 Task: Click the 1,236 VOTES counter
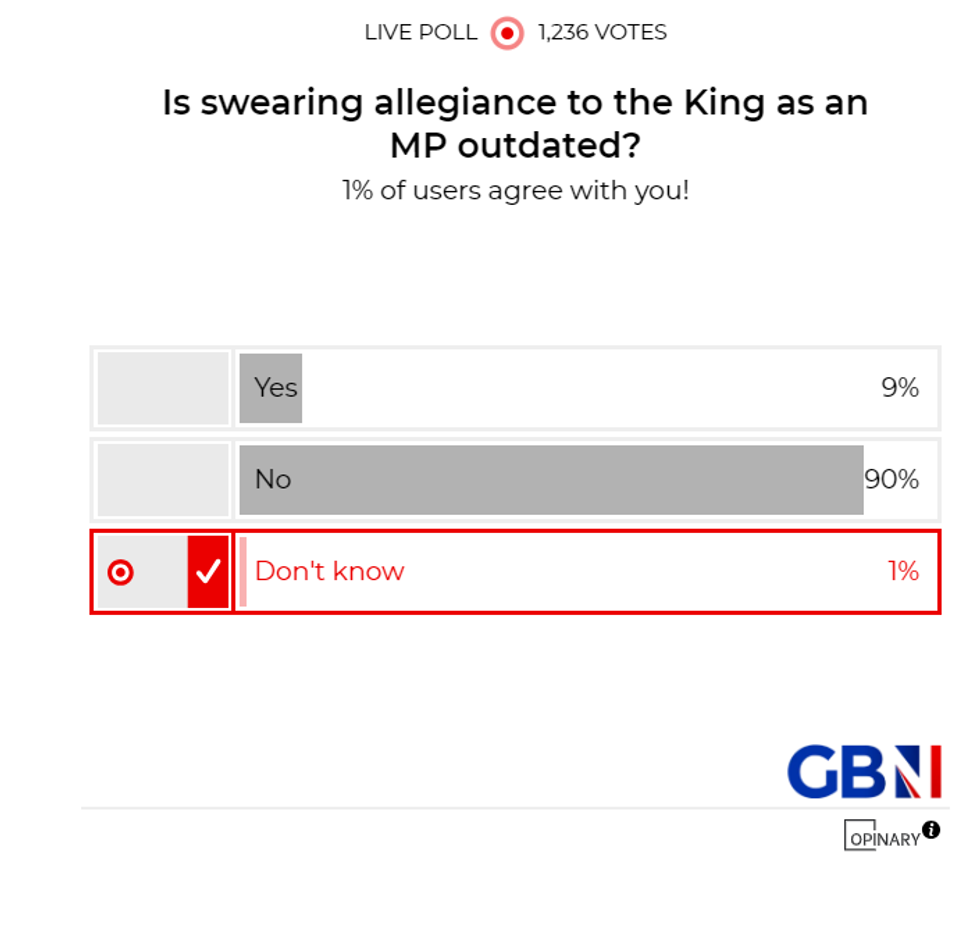click(x=602, y=33)
